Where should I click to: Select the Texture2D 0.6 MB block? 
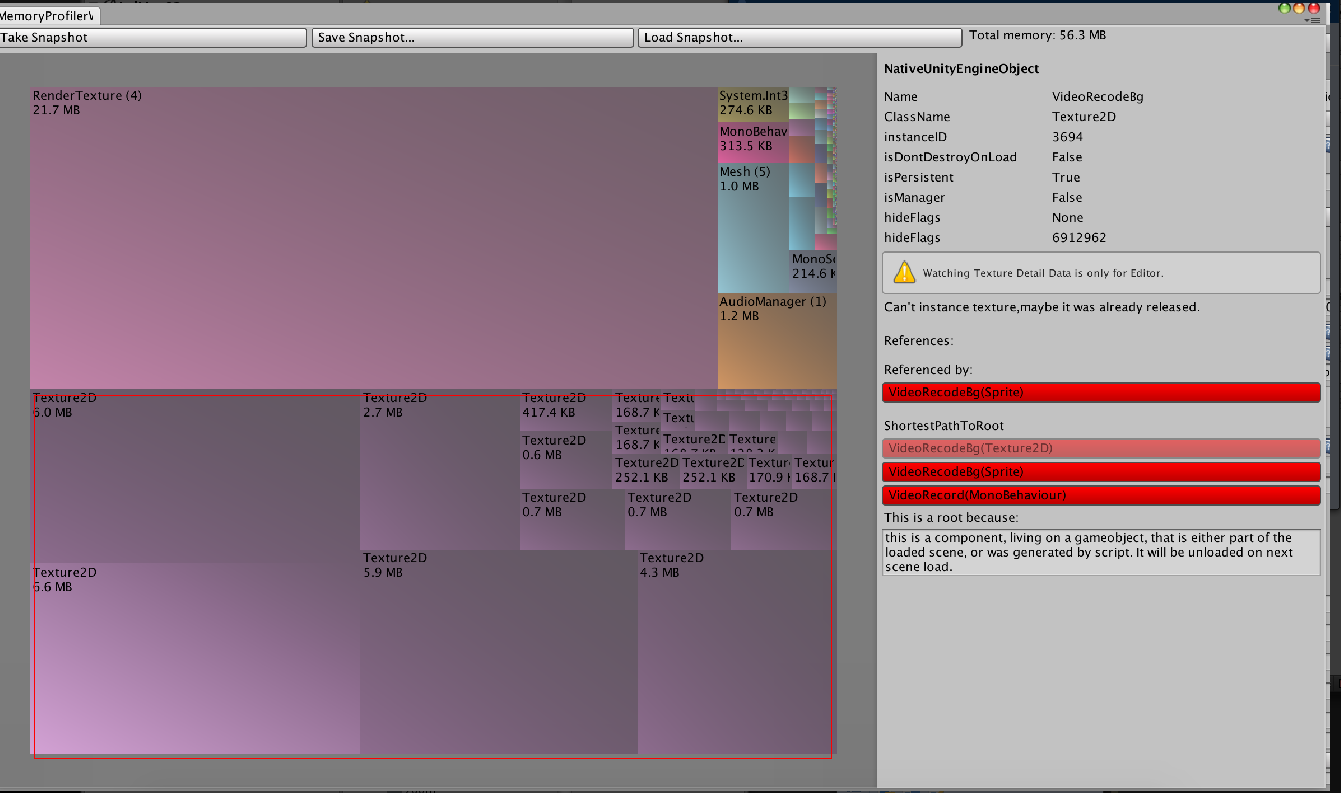pos(566,460)
